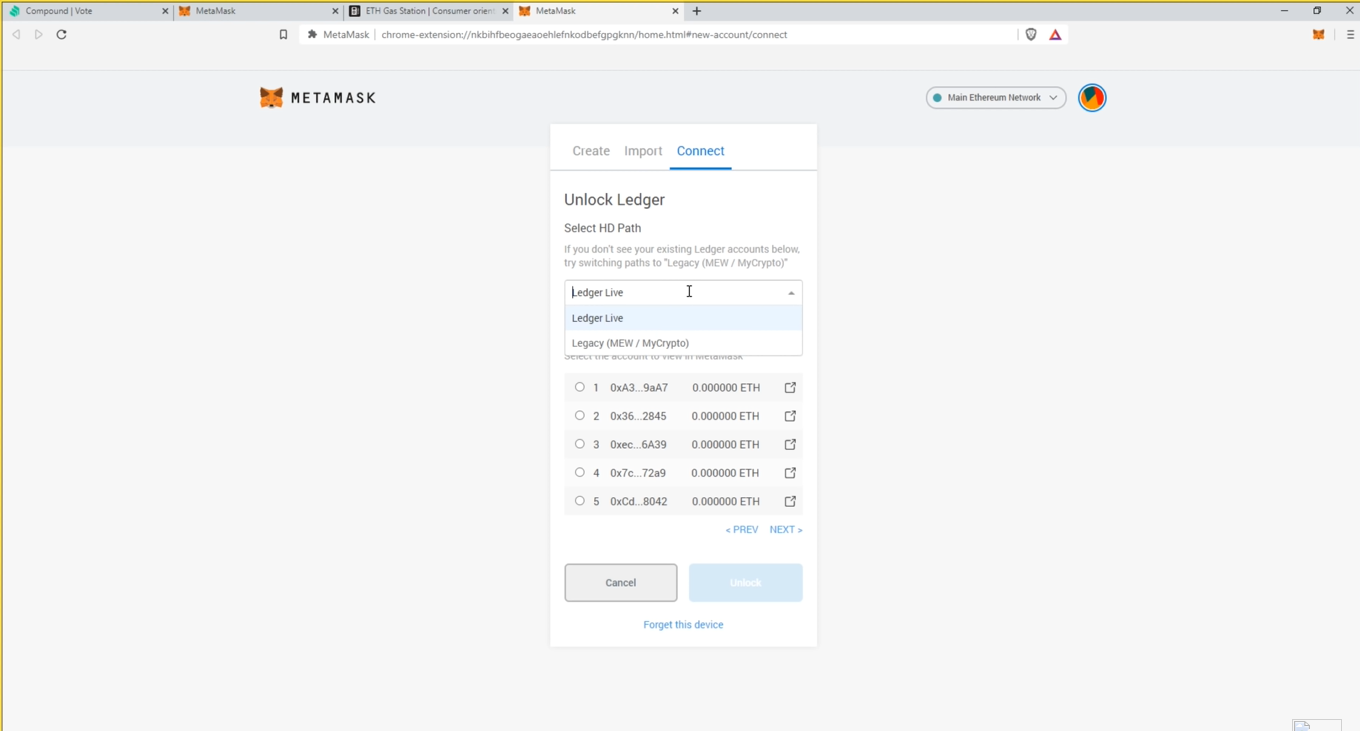This screenshot has height=731, width=1360.
Task: Go forward in browser history
Action: 38,34
